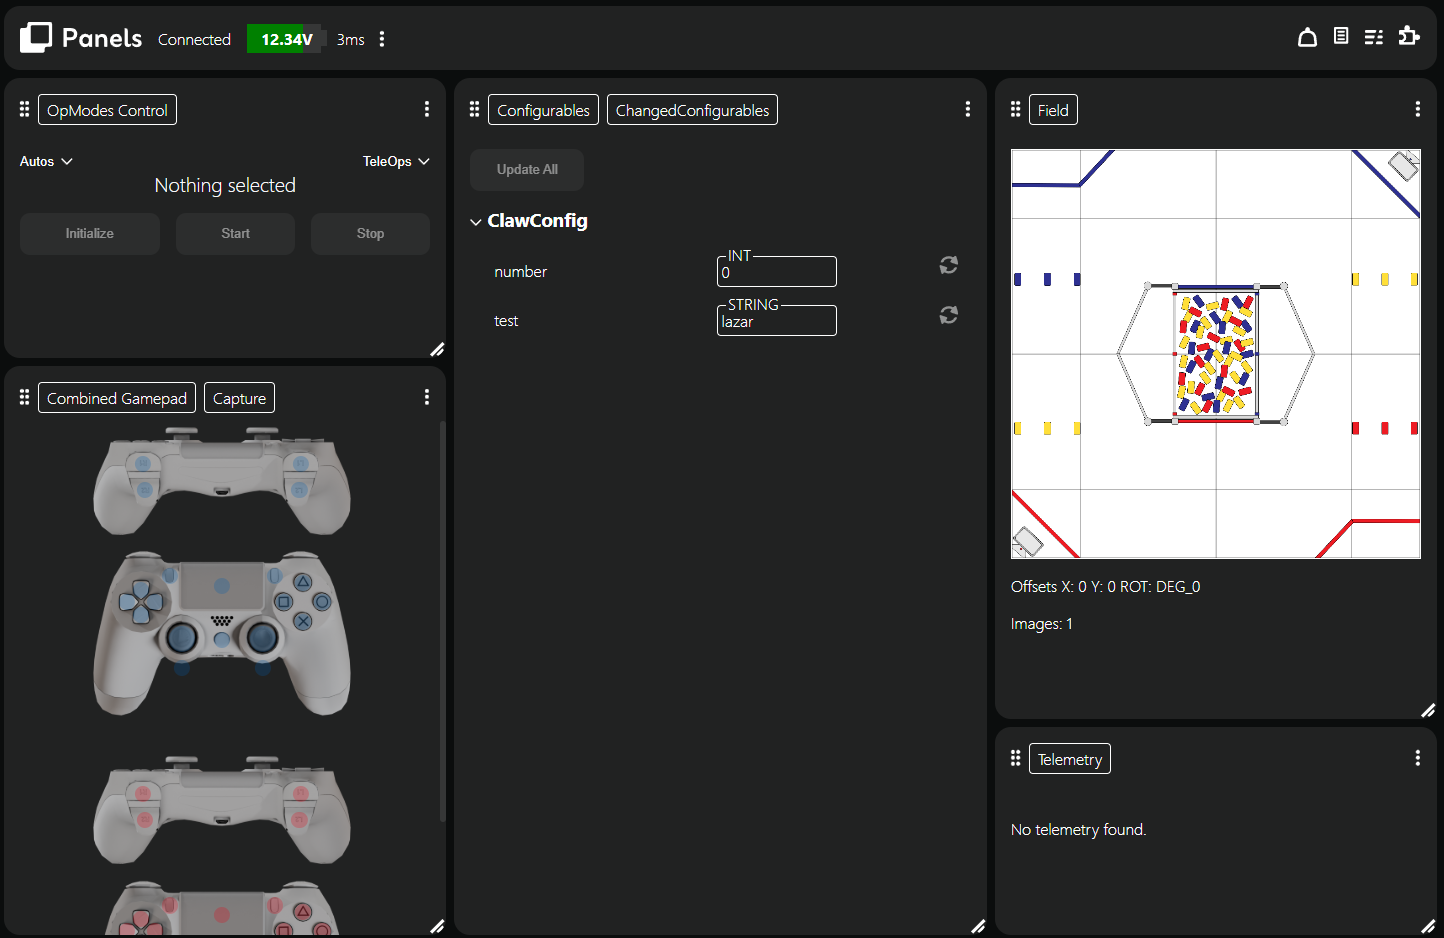Select the Field tab
The height and width of the screenshot is (938, 1444).
click(x=1053, y=110)
